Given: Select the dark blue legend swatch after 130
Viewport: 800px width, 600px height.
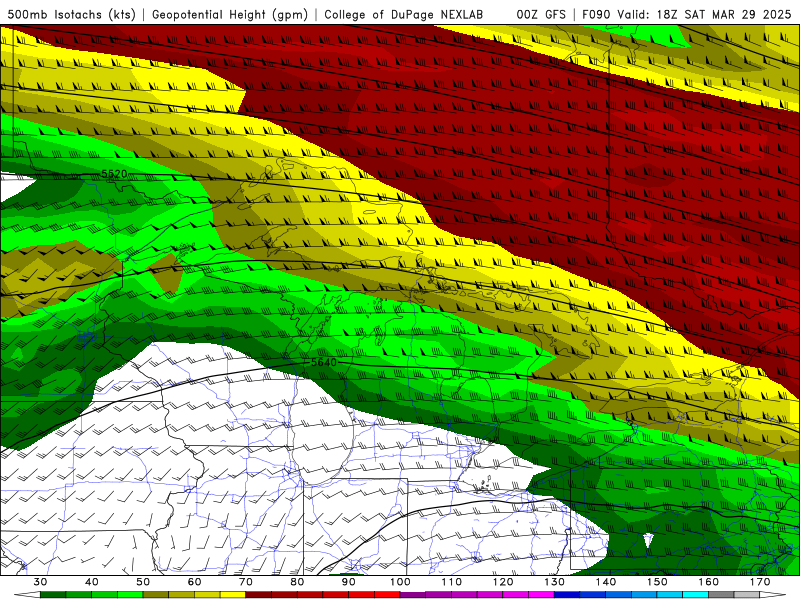Looking at the screenshot, I should pyautogui.click(x=567, y=595).
